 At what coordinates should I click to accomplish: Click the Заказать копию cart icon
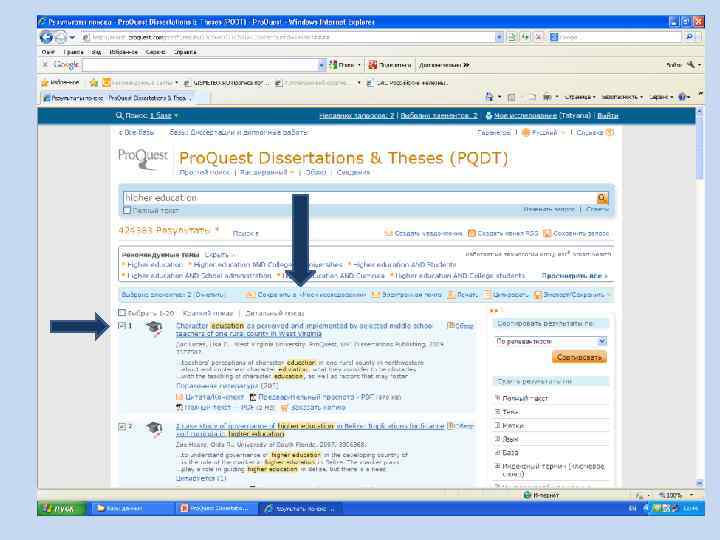coord(285,408)
